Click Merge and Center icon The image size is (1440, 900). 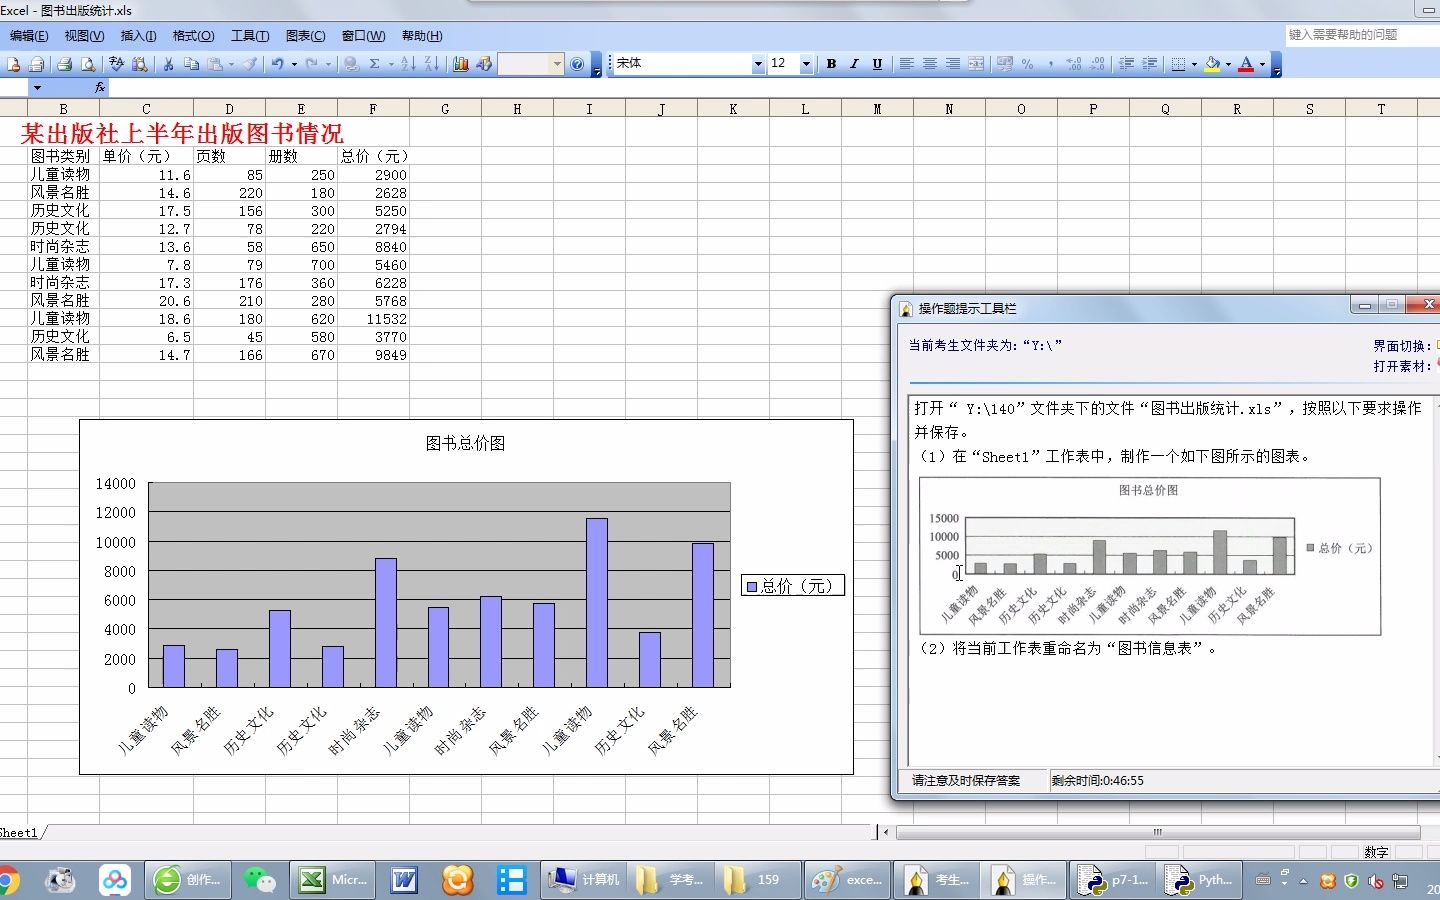pyautogui.click(x=976, y=64)
